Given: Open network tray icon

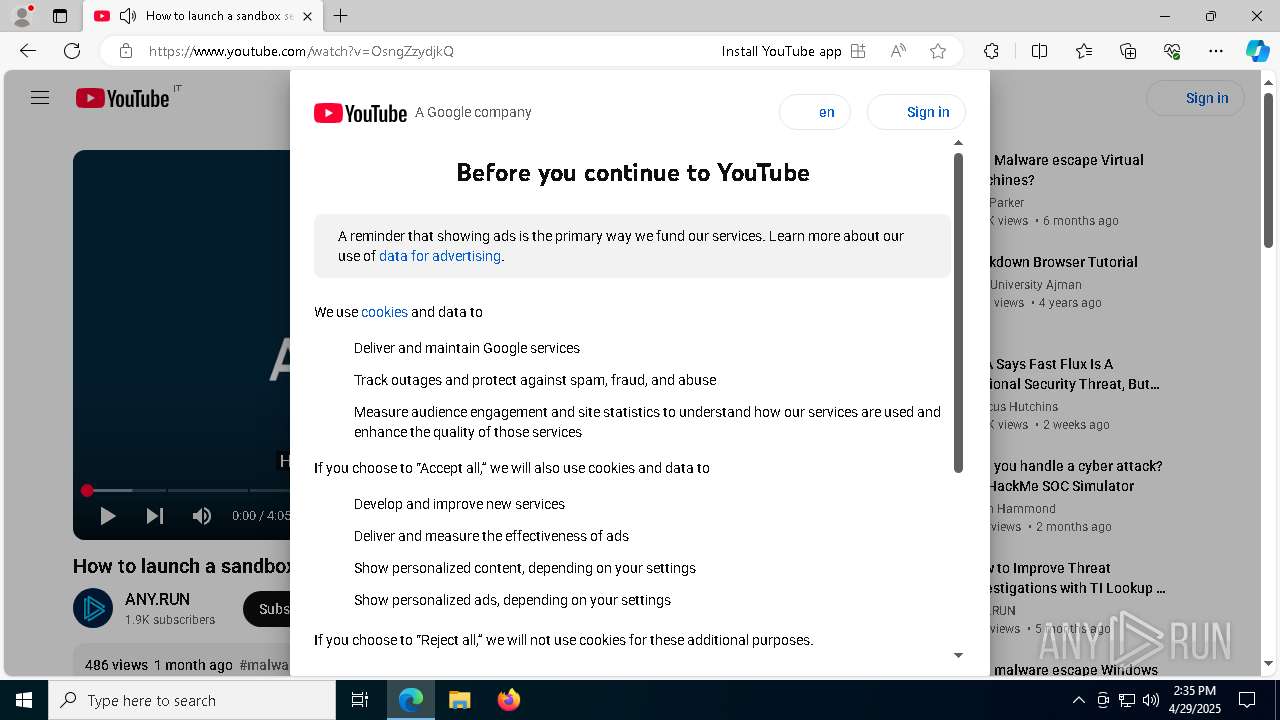Looking at the screenshot, I should click(1126, 700).
